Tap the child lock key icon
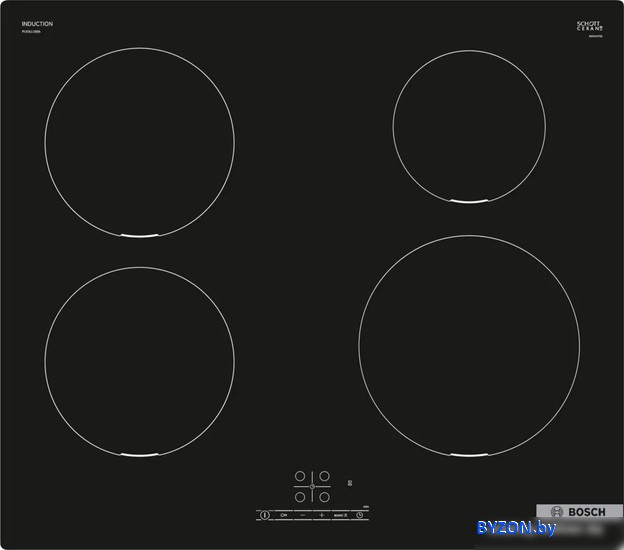The image size is (624, 550). coord(285,515)
